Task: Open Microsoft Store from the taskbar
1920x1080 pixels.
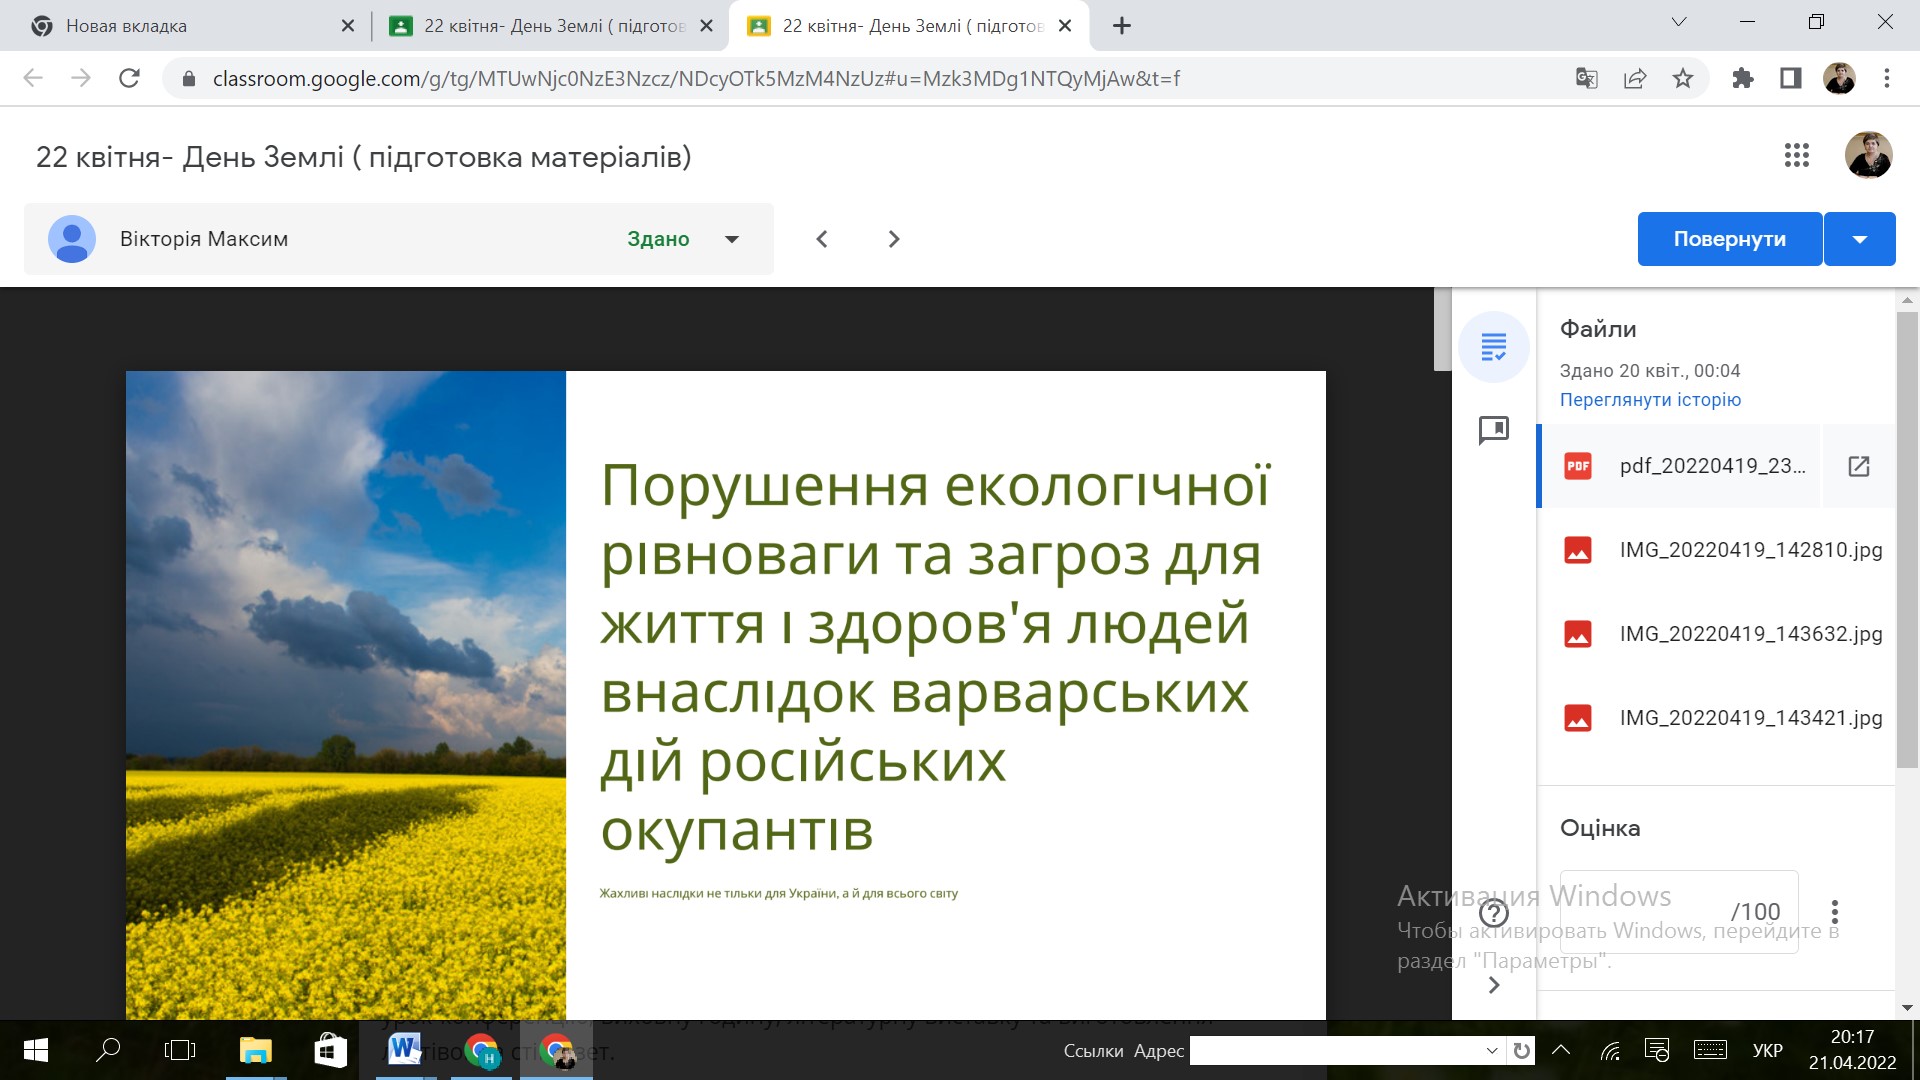Action: (x=330, y=1050)
